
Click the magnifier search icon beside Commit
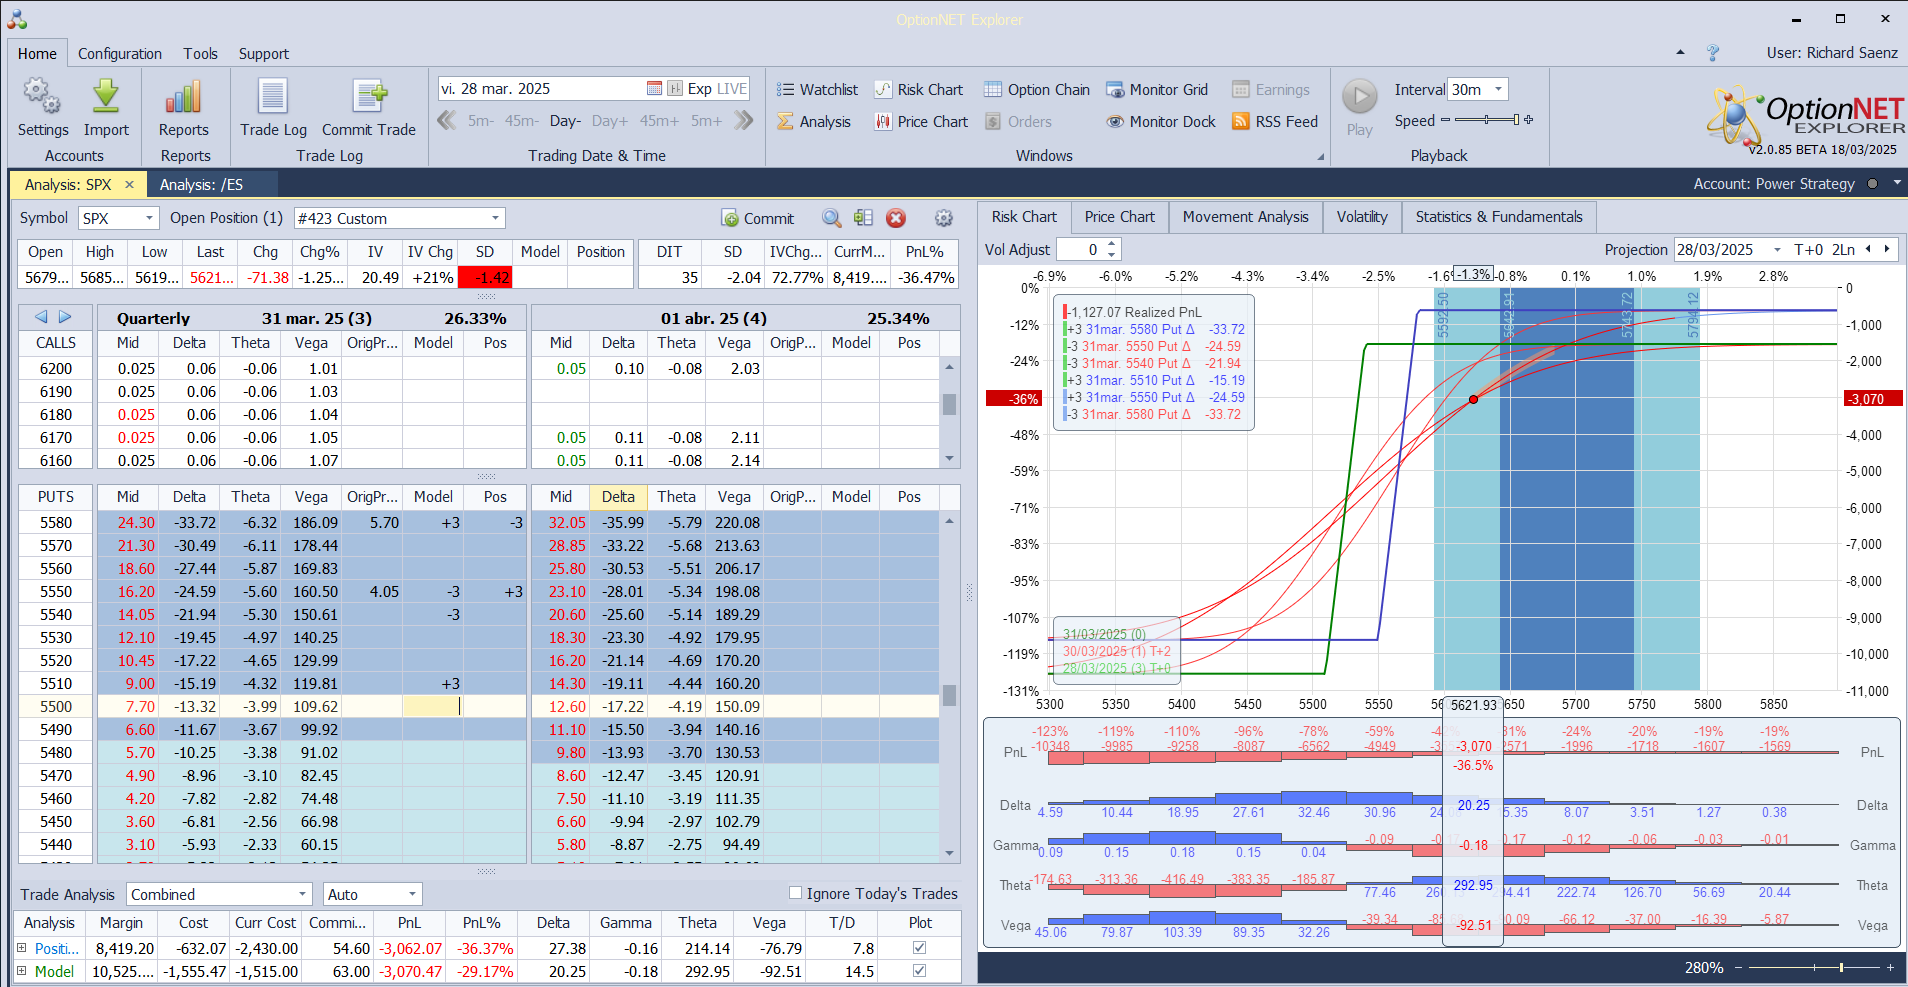tap(832, 218)
